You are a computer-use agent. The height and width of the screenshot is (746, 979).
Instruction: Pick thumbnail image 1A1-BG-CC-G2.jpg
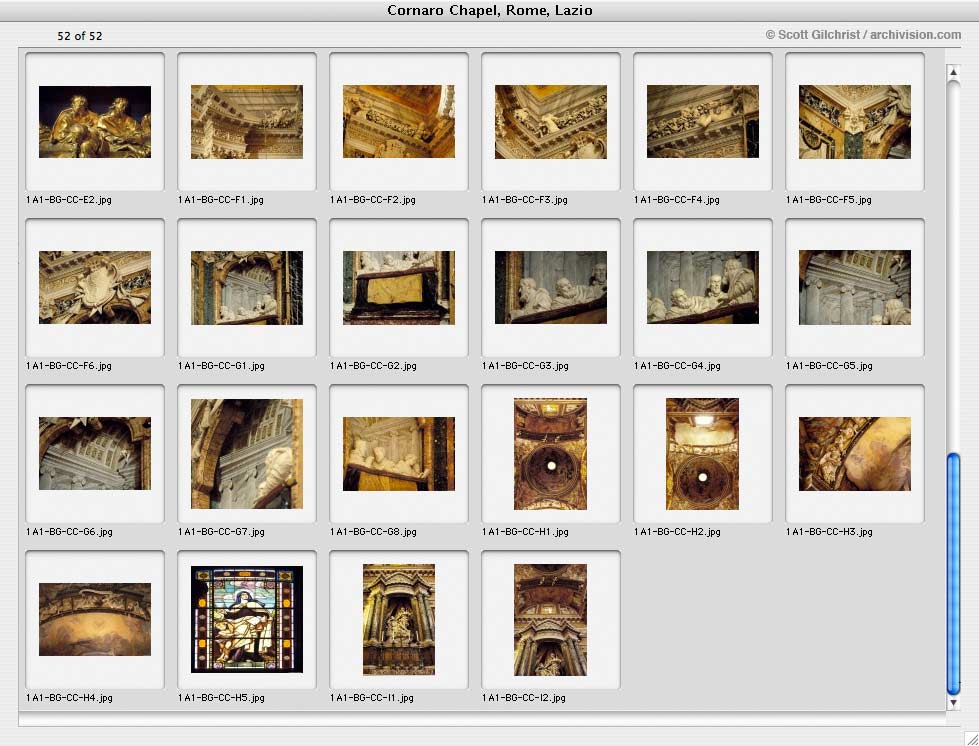(399, 288)
